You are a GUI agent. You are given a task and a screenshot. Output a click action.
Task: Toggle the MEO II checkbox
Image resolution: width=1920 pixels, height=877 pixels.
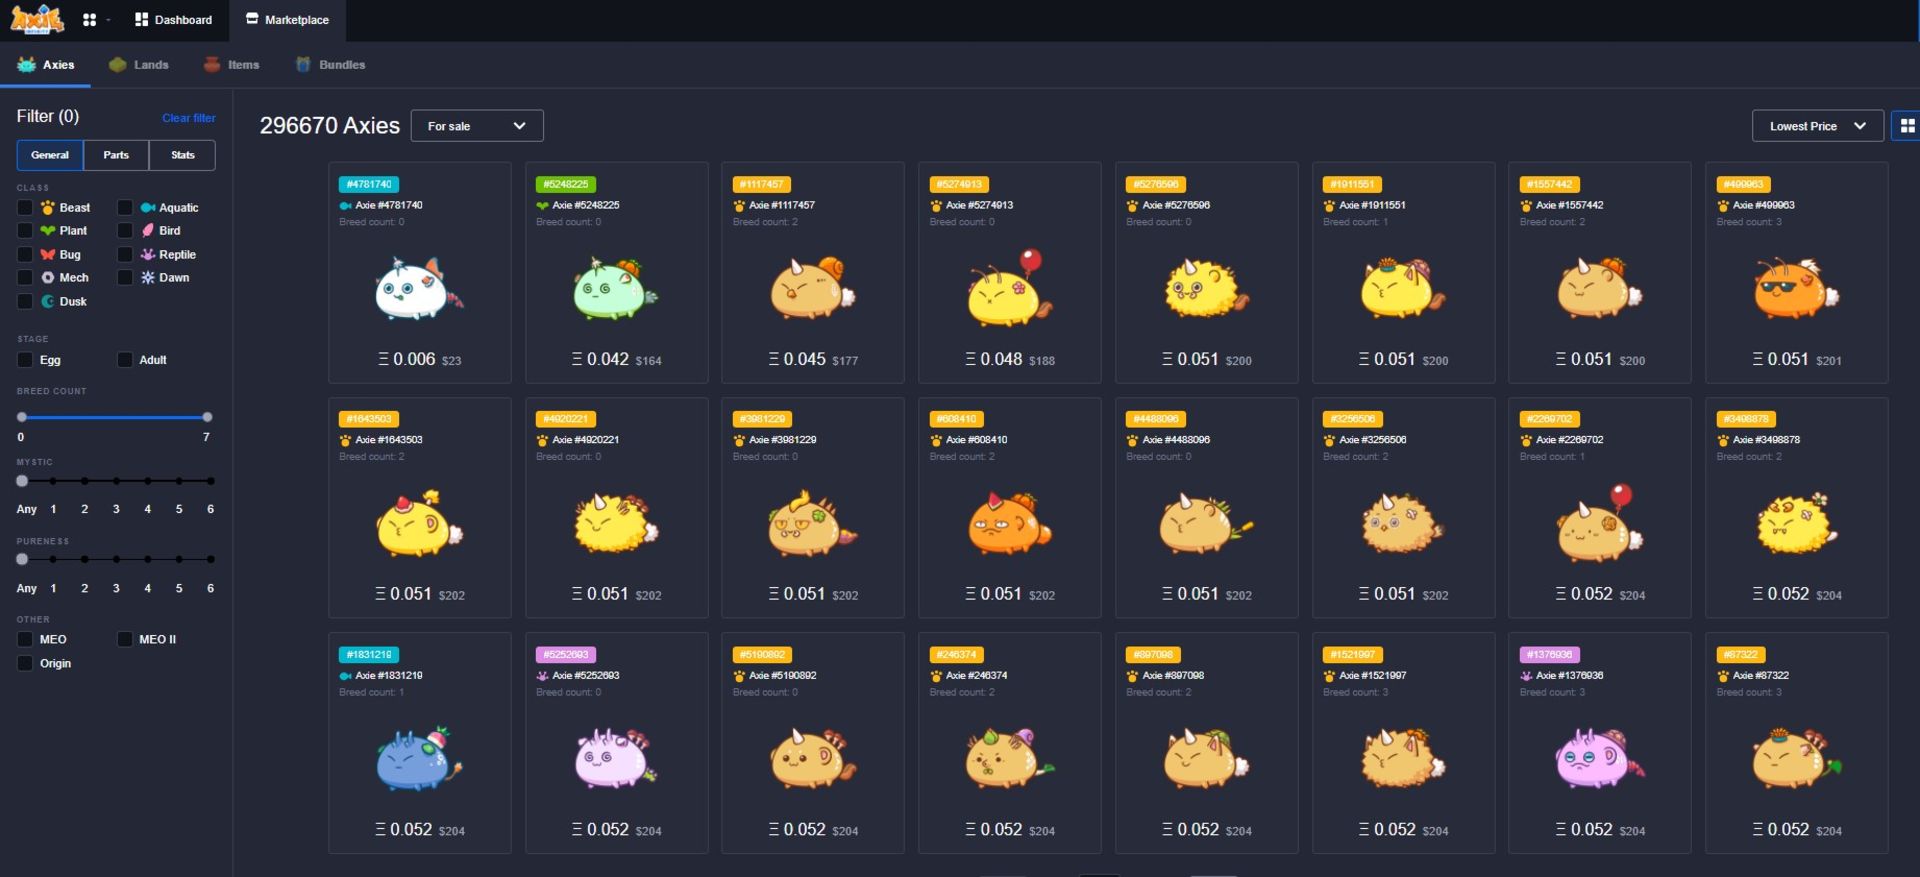[x=125, y=640]
